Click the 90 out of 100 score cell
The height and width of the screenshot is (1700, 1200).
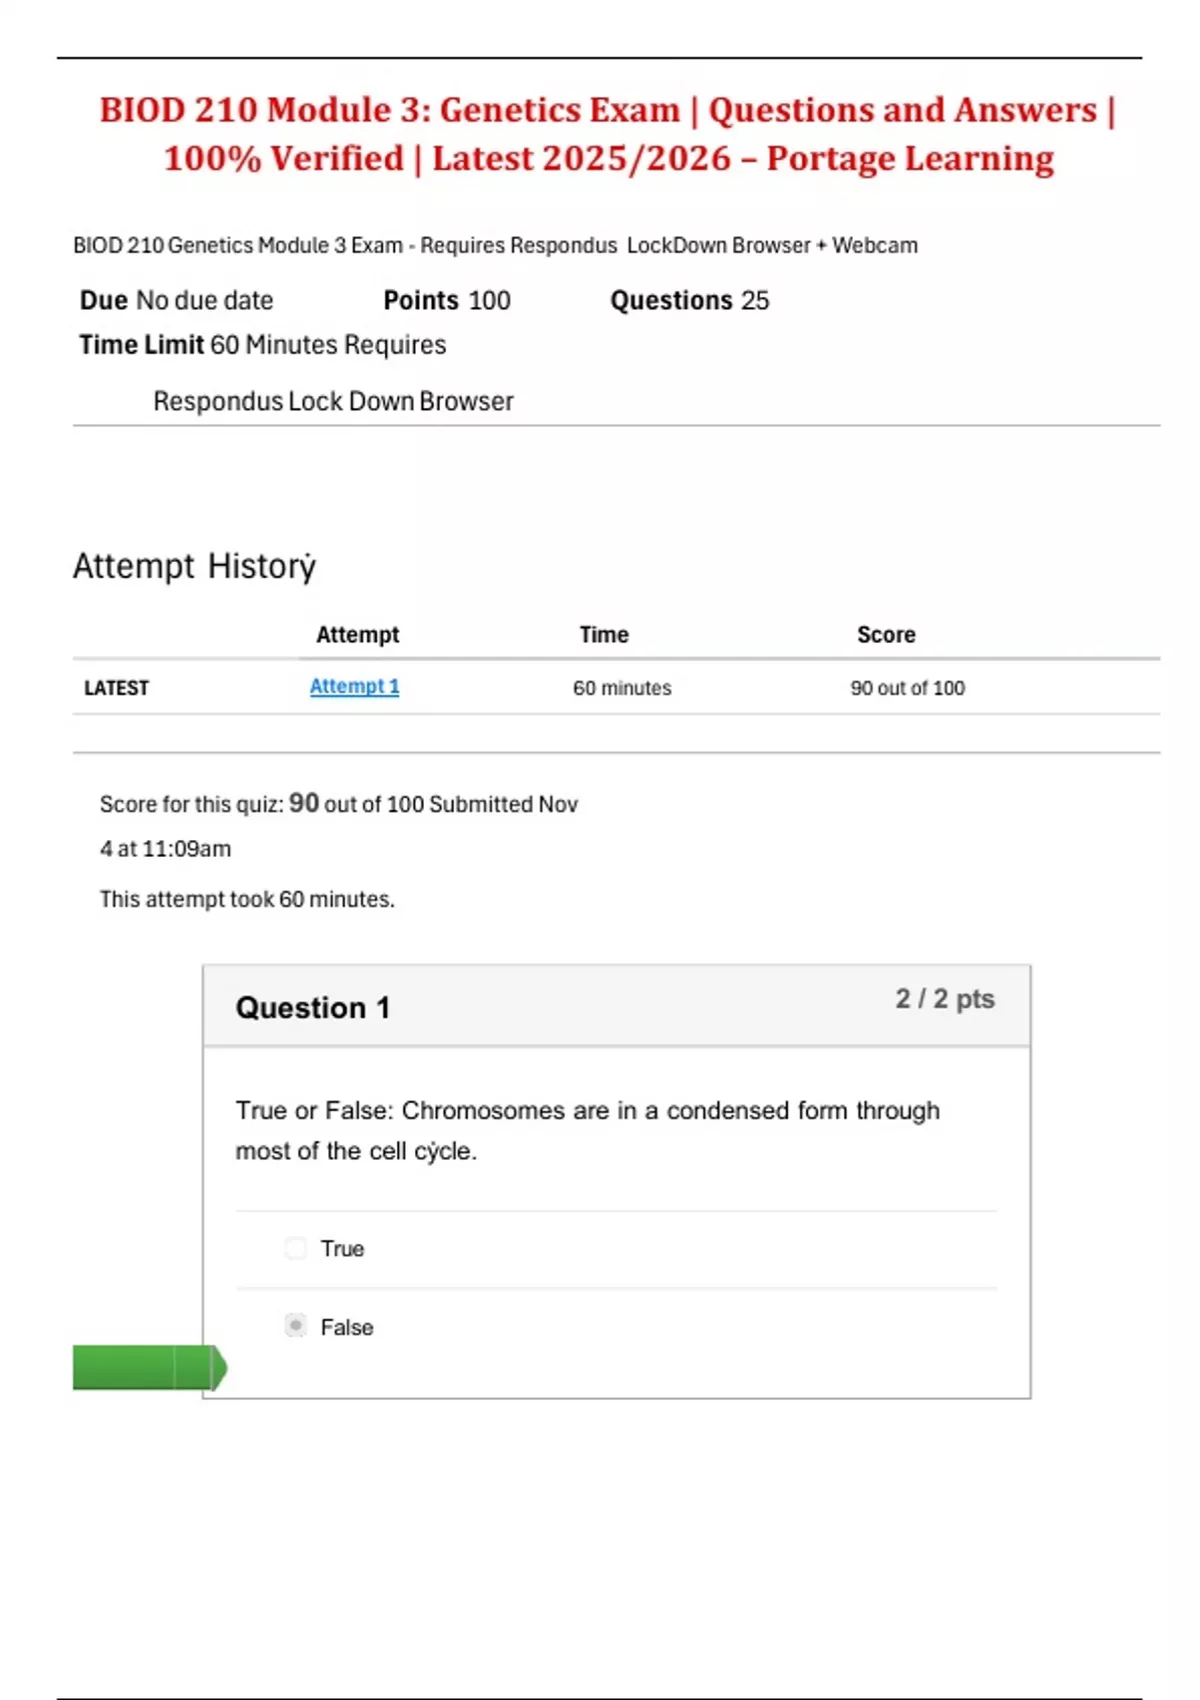coord(907,688)
